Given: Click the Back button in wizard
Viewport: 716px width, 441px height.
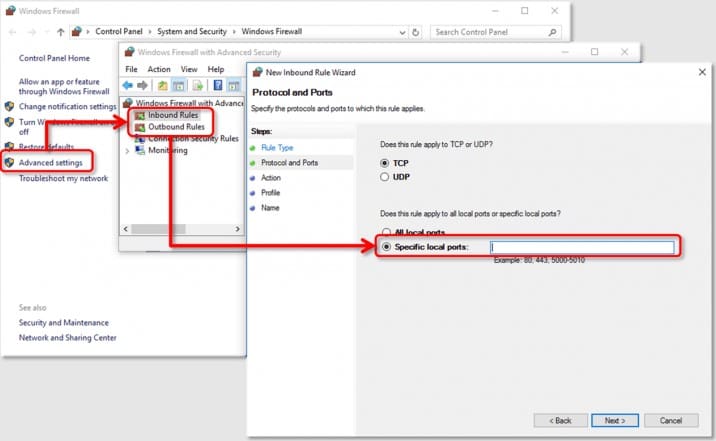Looking at the screenshot, I should tap(560, 420).
